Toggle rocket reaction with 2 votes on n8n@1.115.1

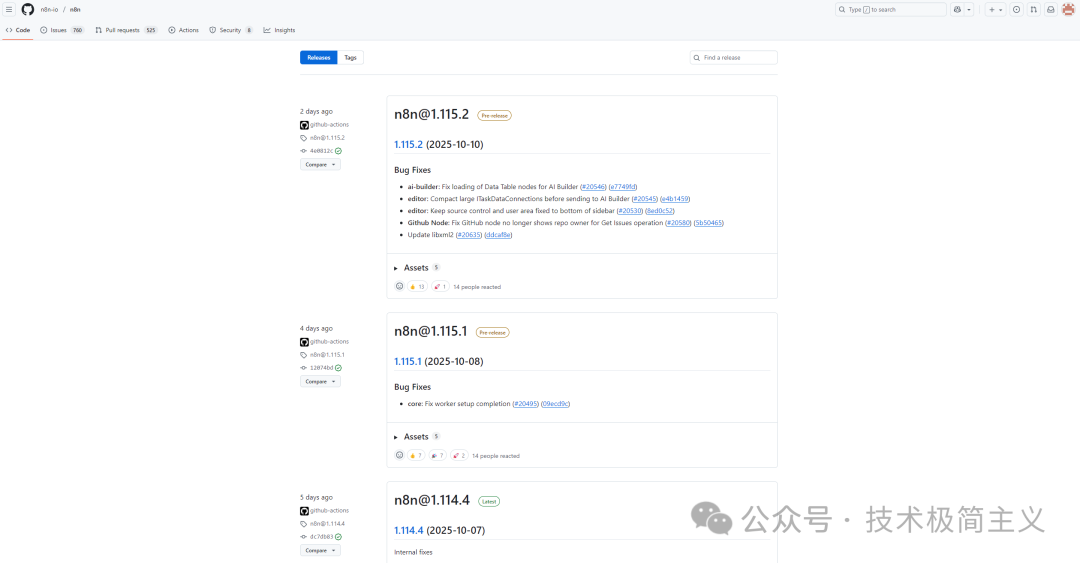[459, 455]
